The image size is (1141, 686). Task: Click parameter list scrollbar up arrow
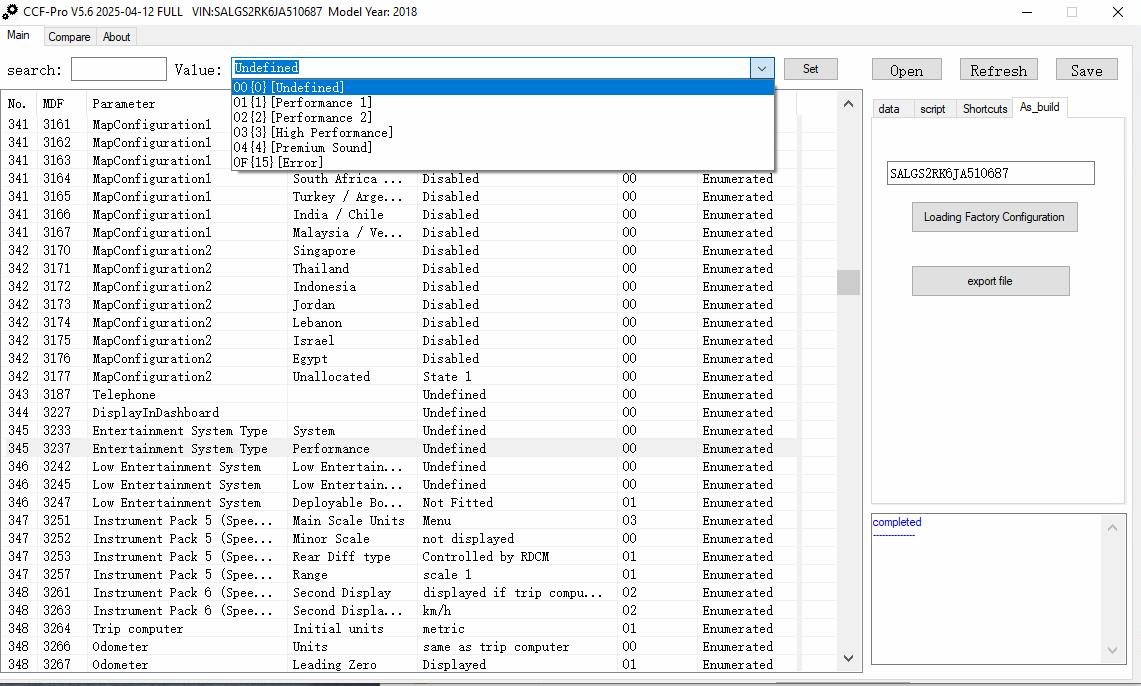click(848, 104)
